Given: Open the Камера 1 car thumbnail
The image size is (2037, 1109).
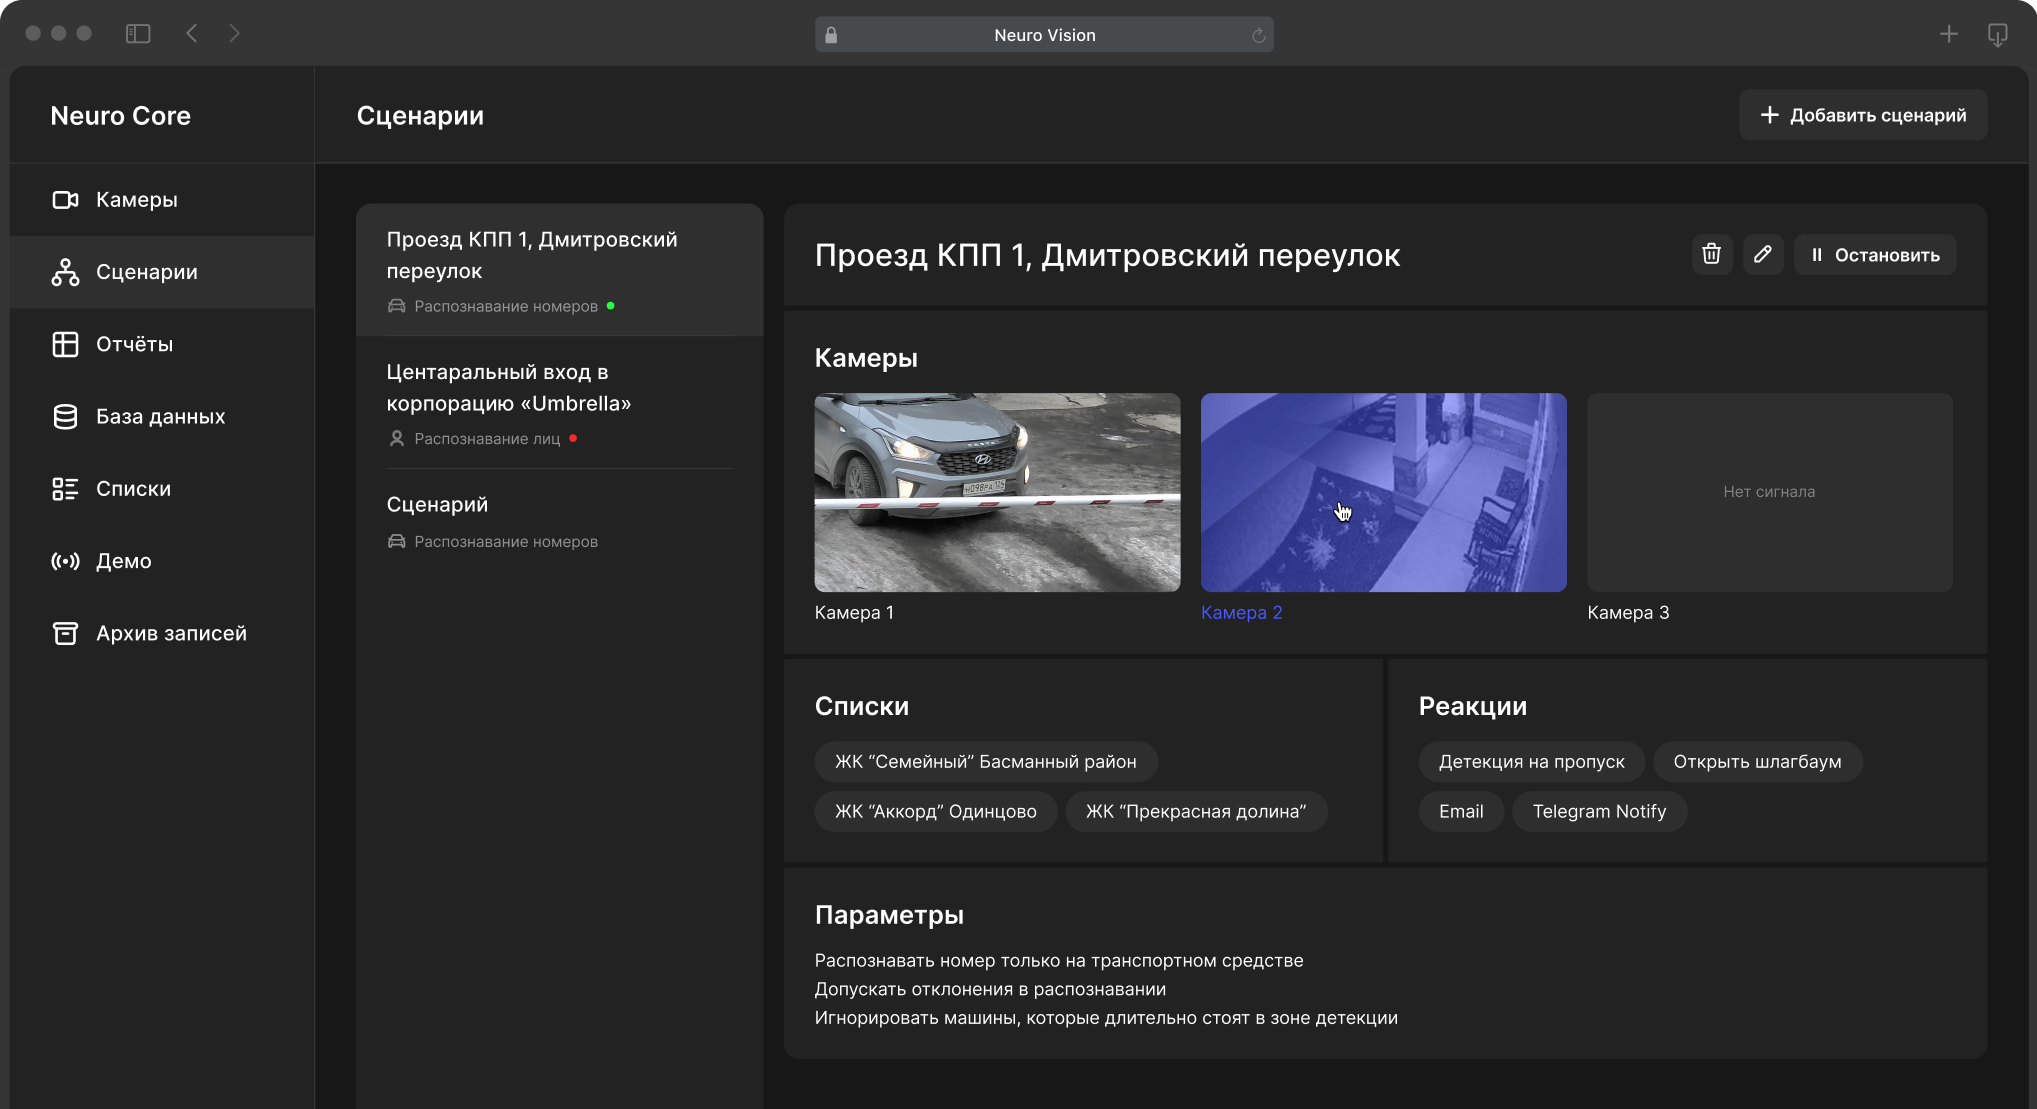Looking at the screenshot, I should tap(997, 492).
